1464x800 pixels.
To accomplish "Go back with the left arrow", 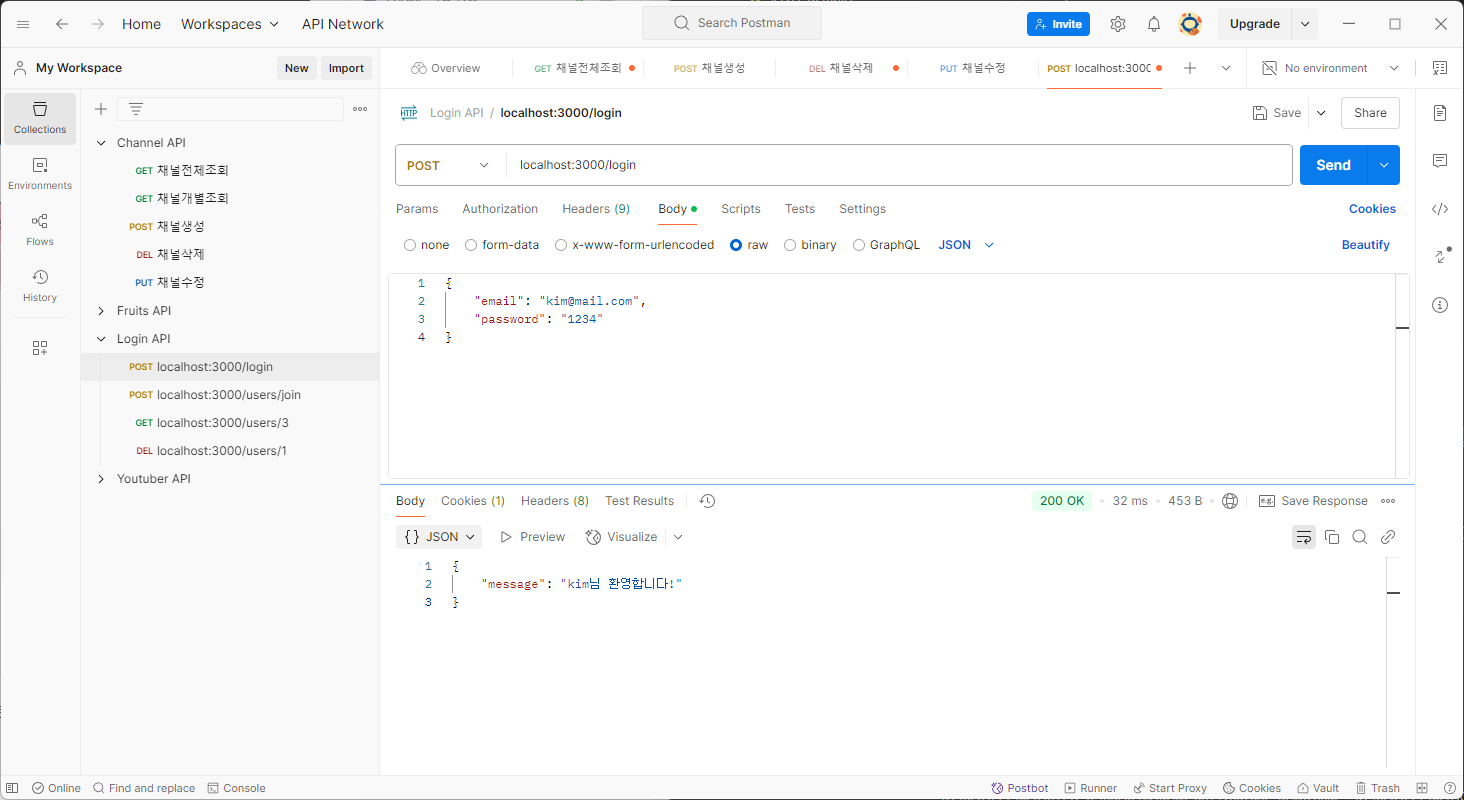I will coord(62,24).
